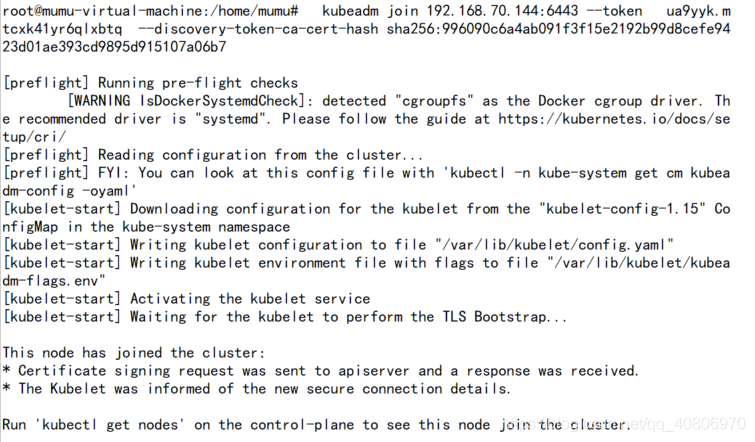Click the 'Kubelet was informed' line

(256, 389)
